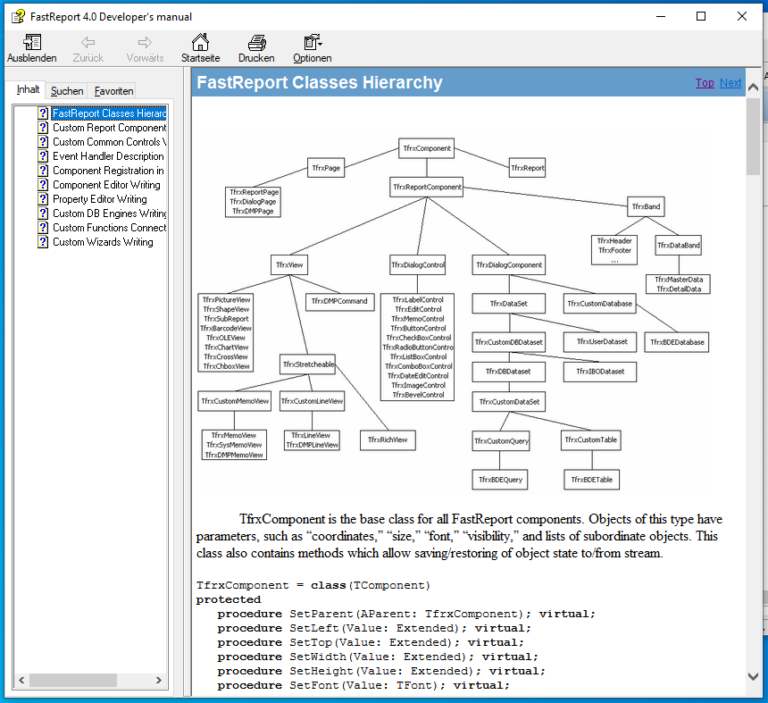Viewport: 768px width, 703px height.
Task: Switch to the Favoriten tab
Action: (114, 91)
